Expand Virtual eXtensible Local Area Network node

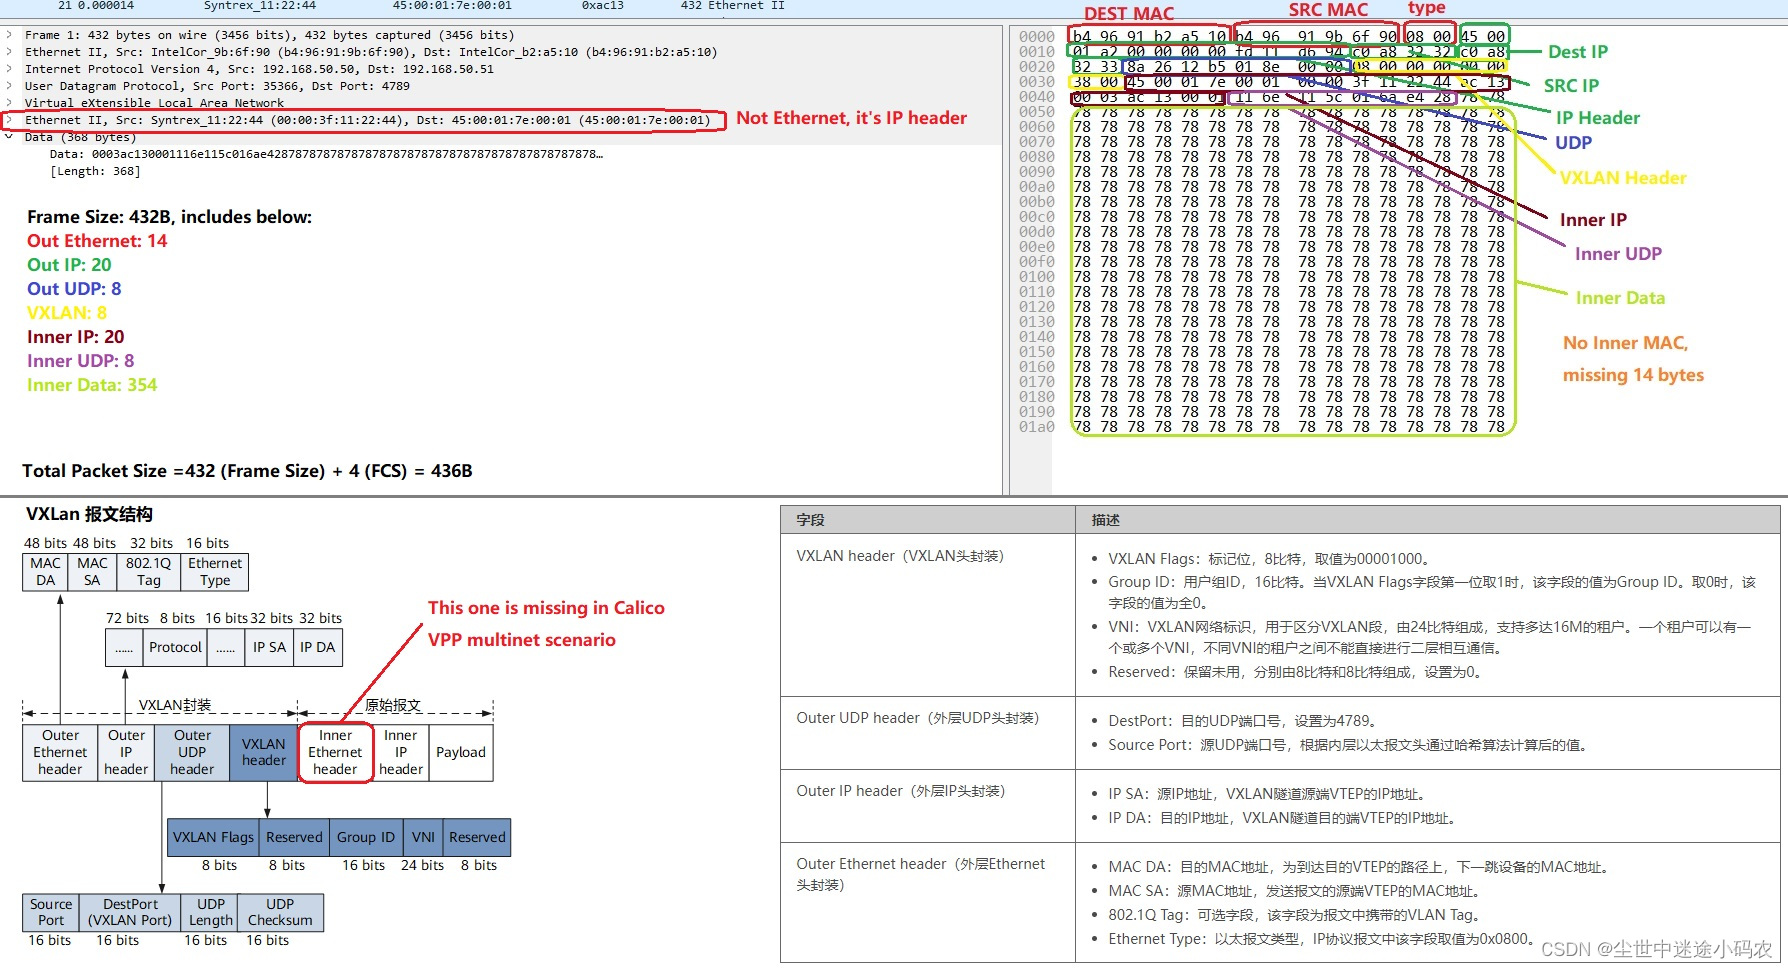pyautogui.click(x=9, y=102)
